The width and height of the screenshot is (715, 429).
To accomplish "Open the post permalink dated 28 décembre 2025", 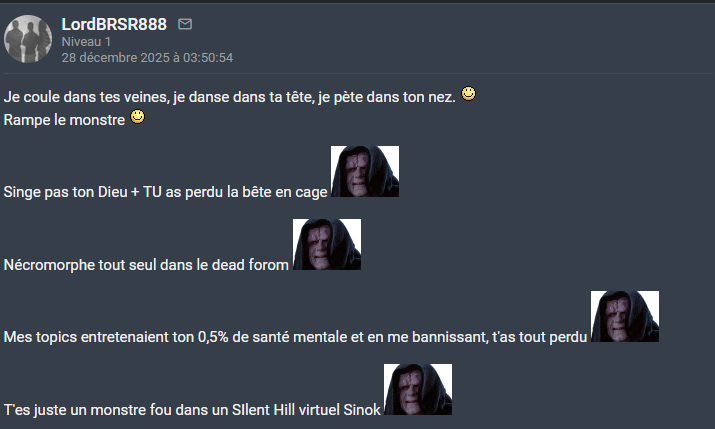I will [x=147, y=58].
